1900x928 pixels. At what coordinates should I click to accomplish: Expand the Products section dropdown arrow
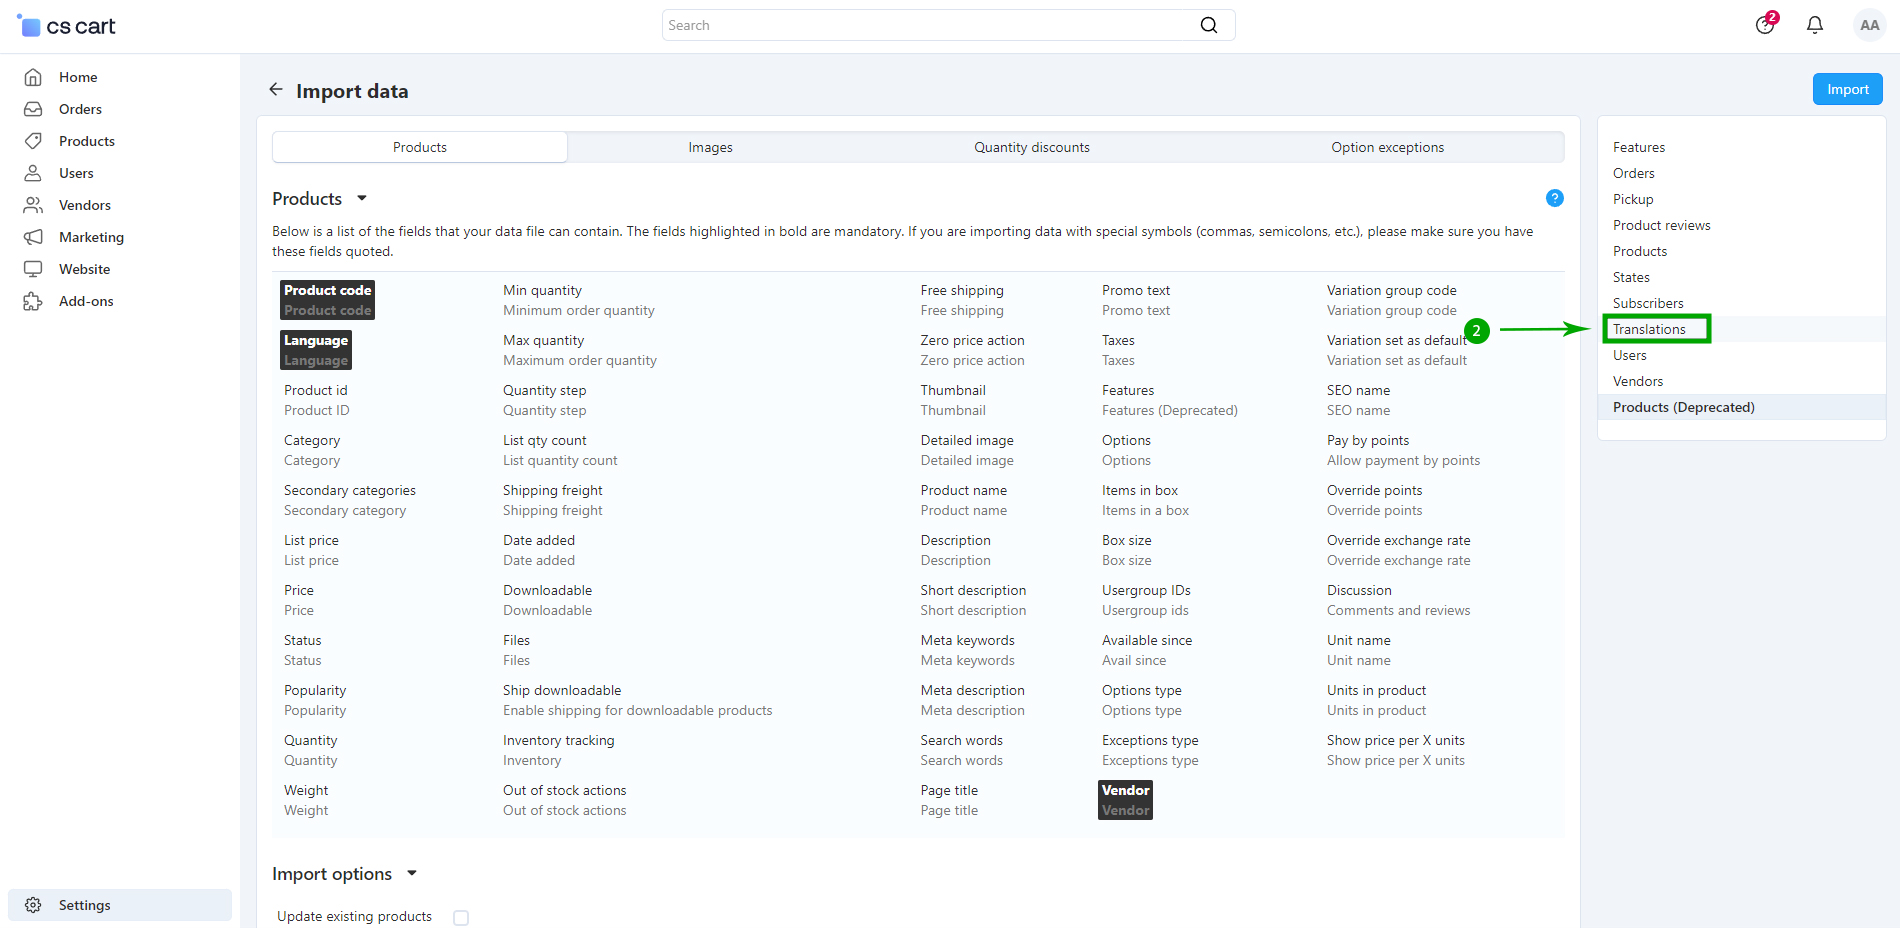(362, 199)
